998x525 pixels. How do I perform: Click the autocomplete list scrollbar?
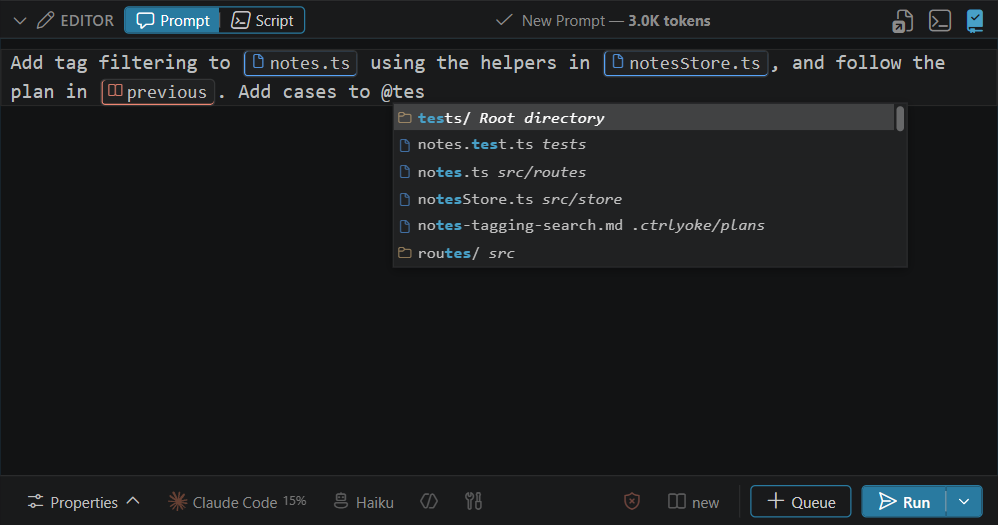(899, 119)
